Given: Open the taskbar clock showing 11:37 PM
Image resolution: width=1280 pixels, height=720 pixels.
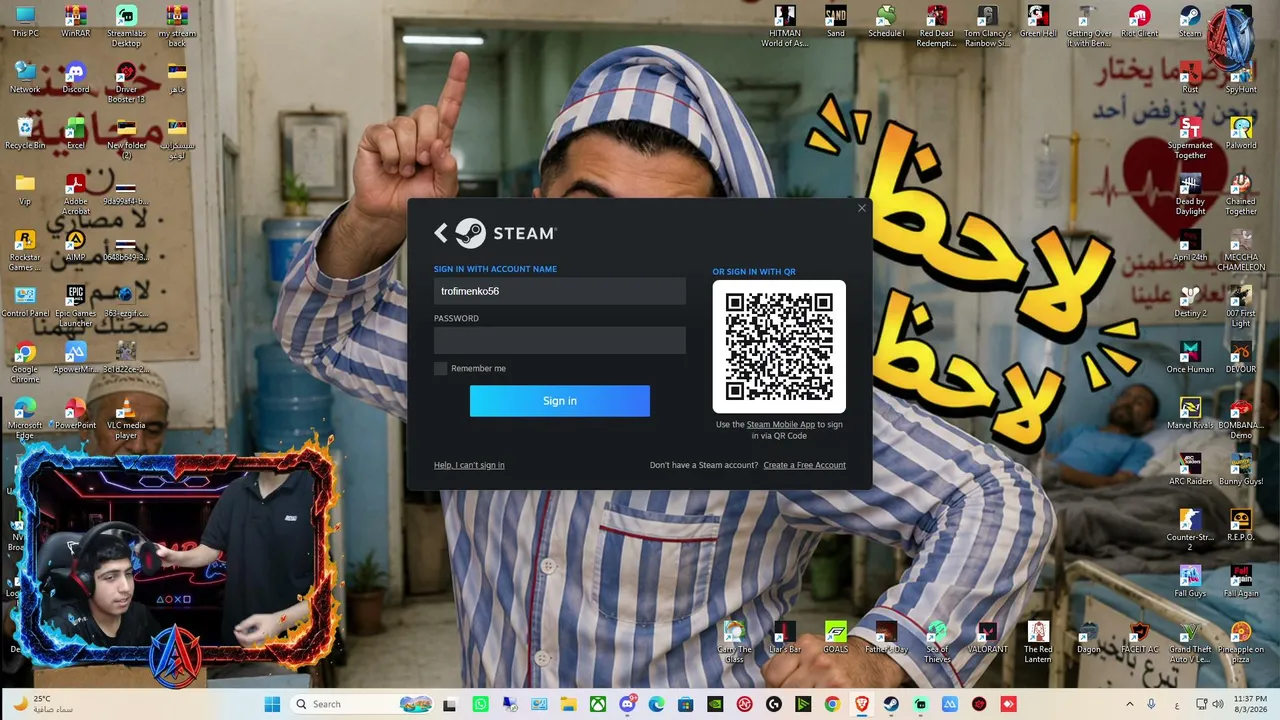Looking at the screenshot, I should [x=1250, y=704].
